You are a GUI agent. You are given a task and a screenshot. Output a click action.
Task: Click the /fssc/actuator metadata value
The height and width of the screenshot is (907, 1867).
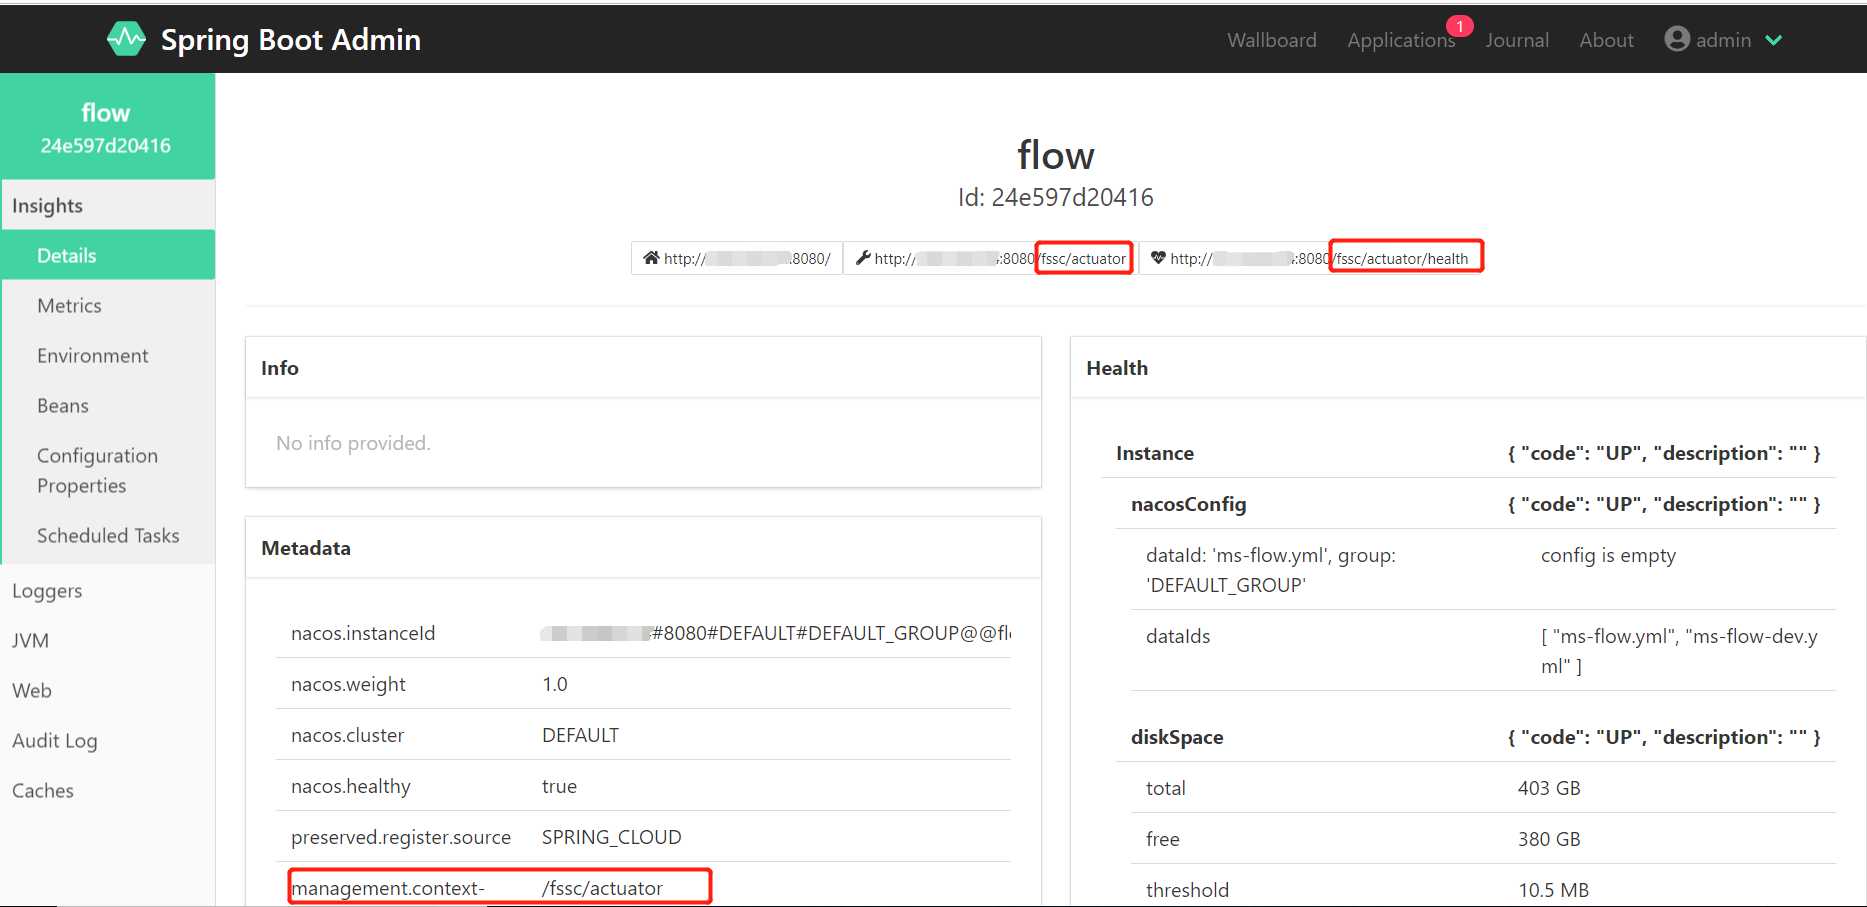click(602, 888)
